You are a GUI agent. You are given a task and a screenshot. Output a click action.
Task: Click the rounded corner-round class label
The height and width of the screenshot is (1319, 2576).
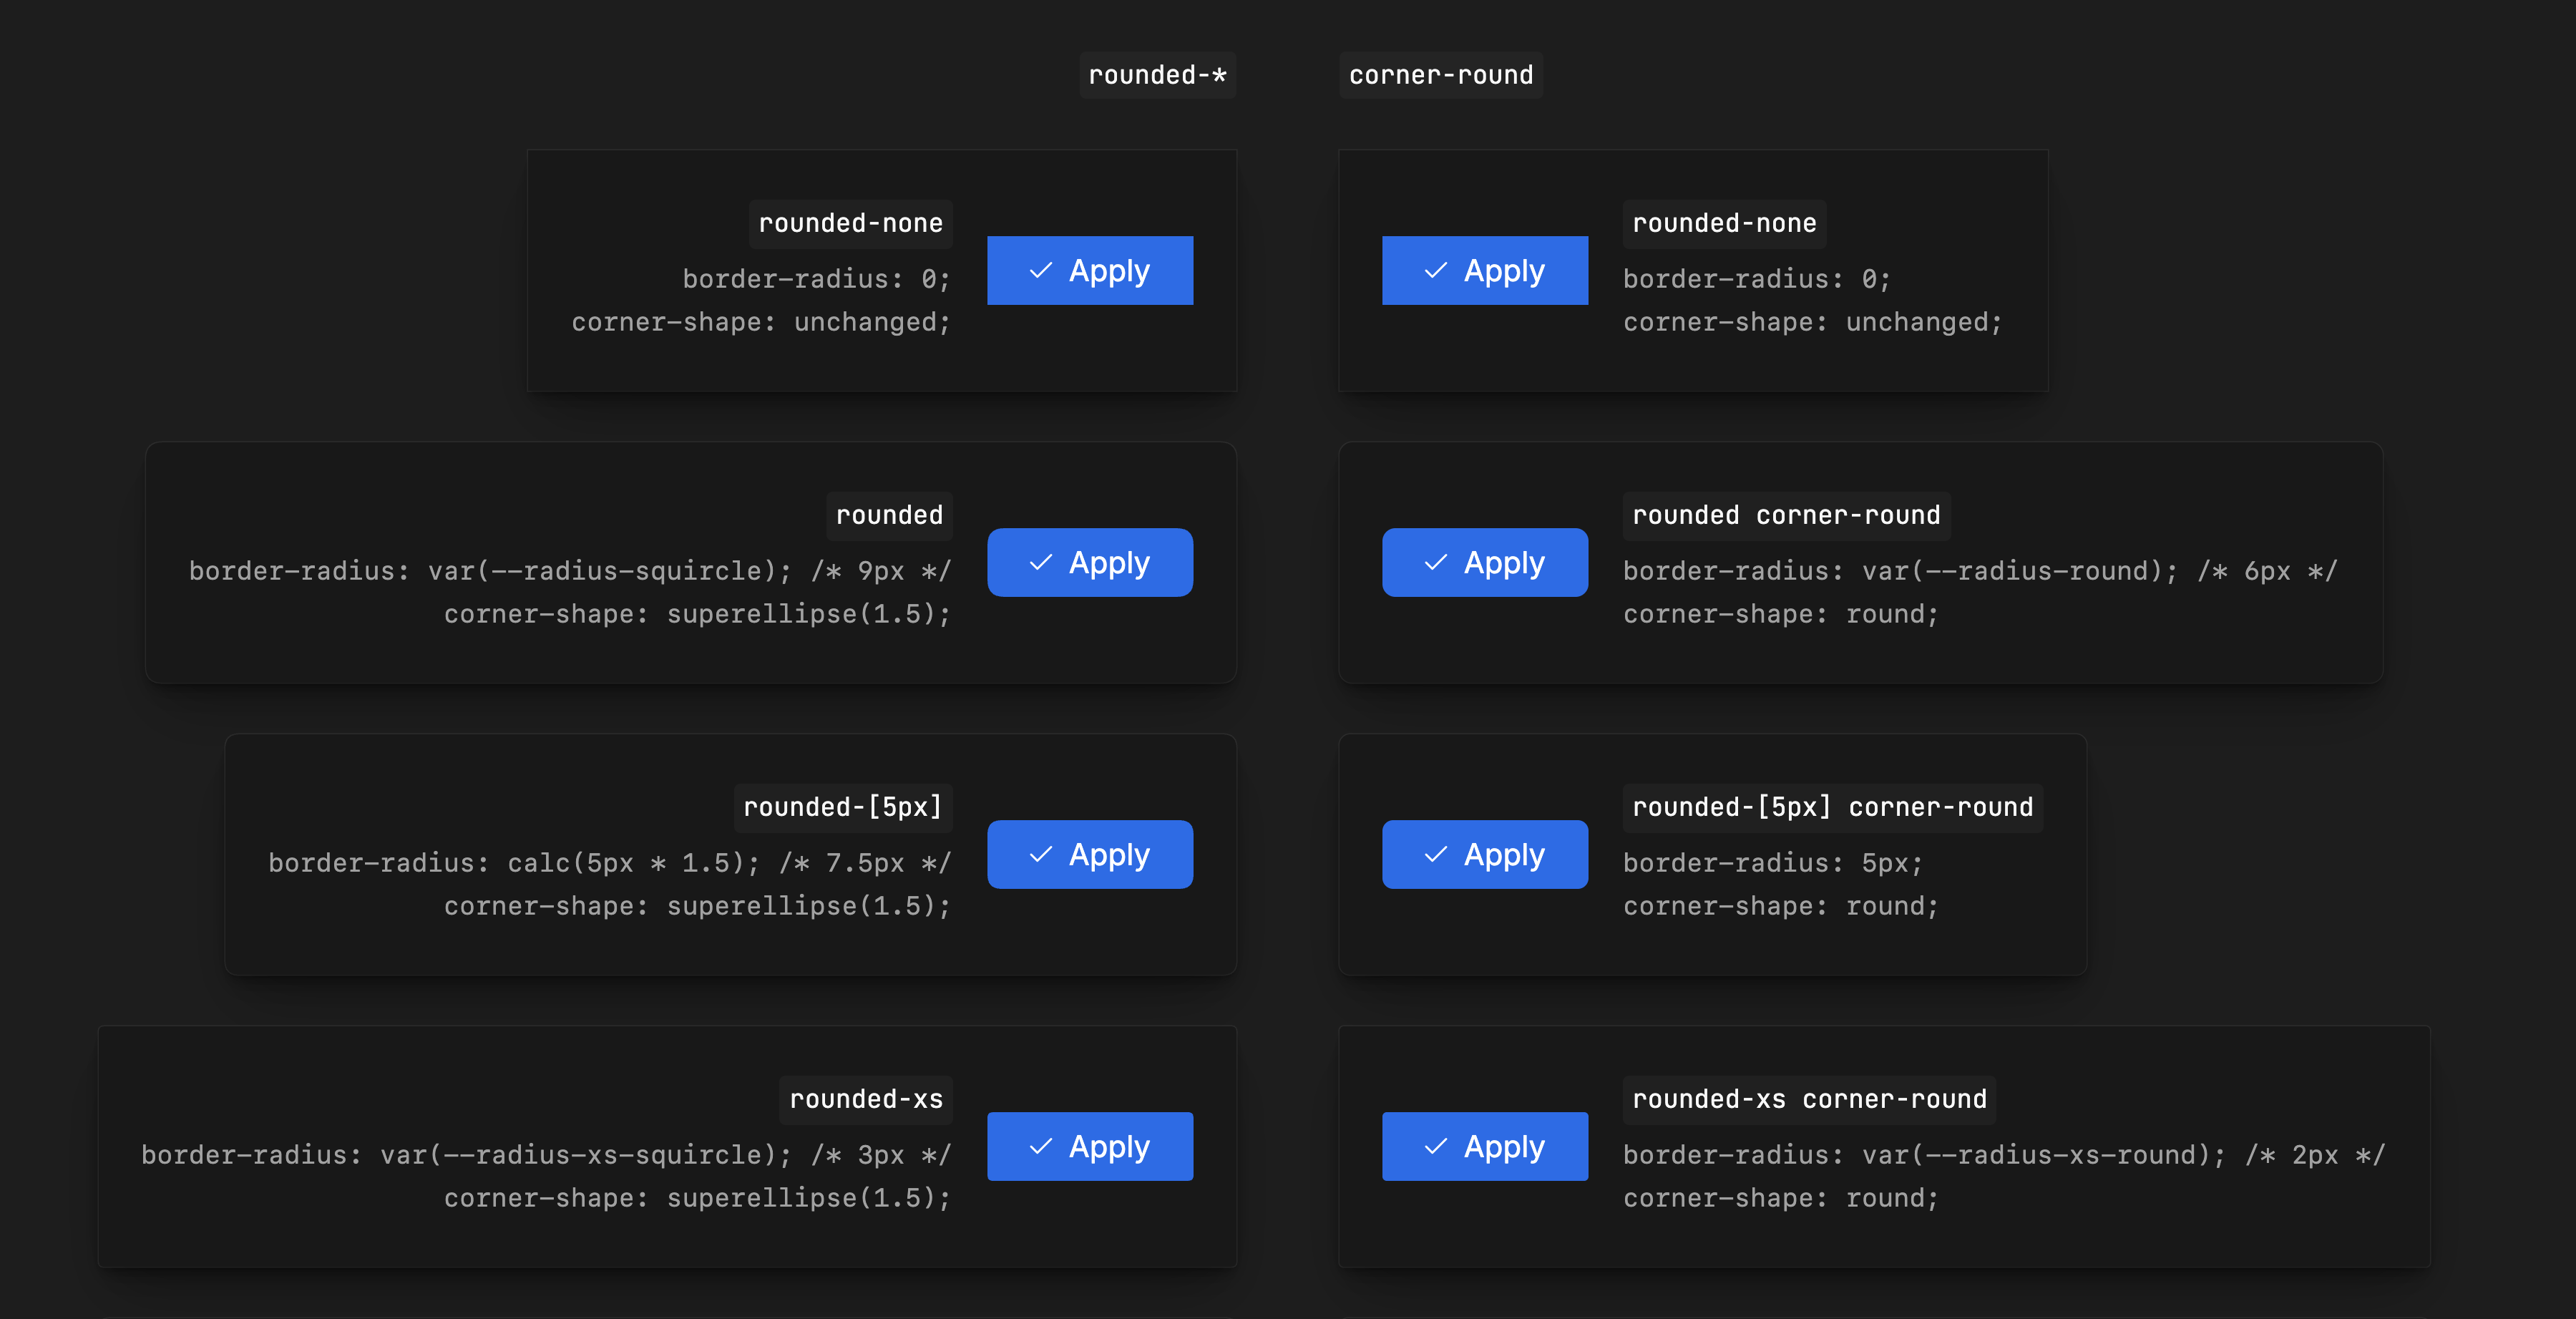click(1787, 515)
